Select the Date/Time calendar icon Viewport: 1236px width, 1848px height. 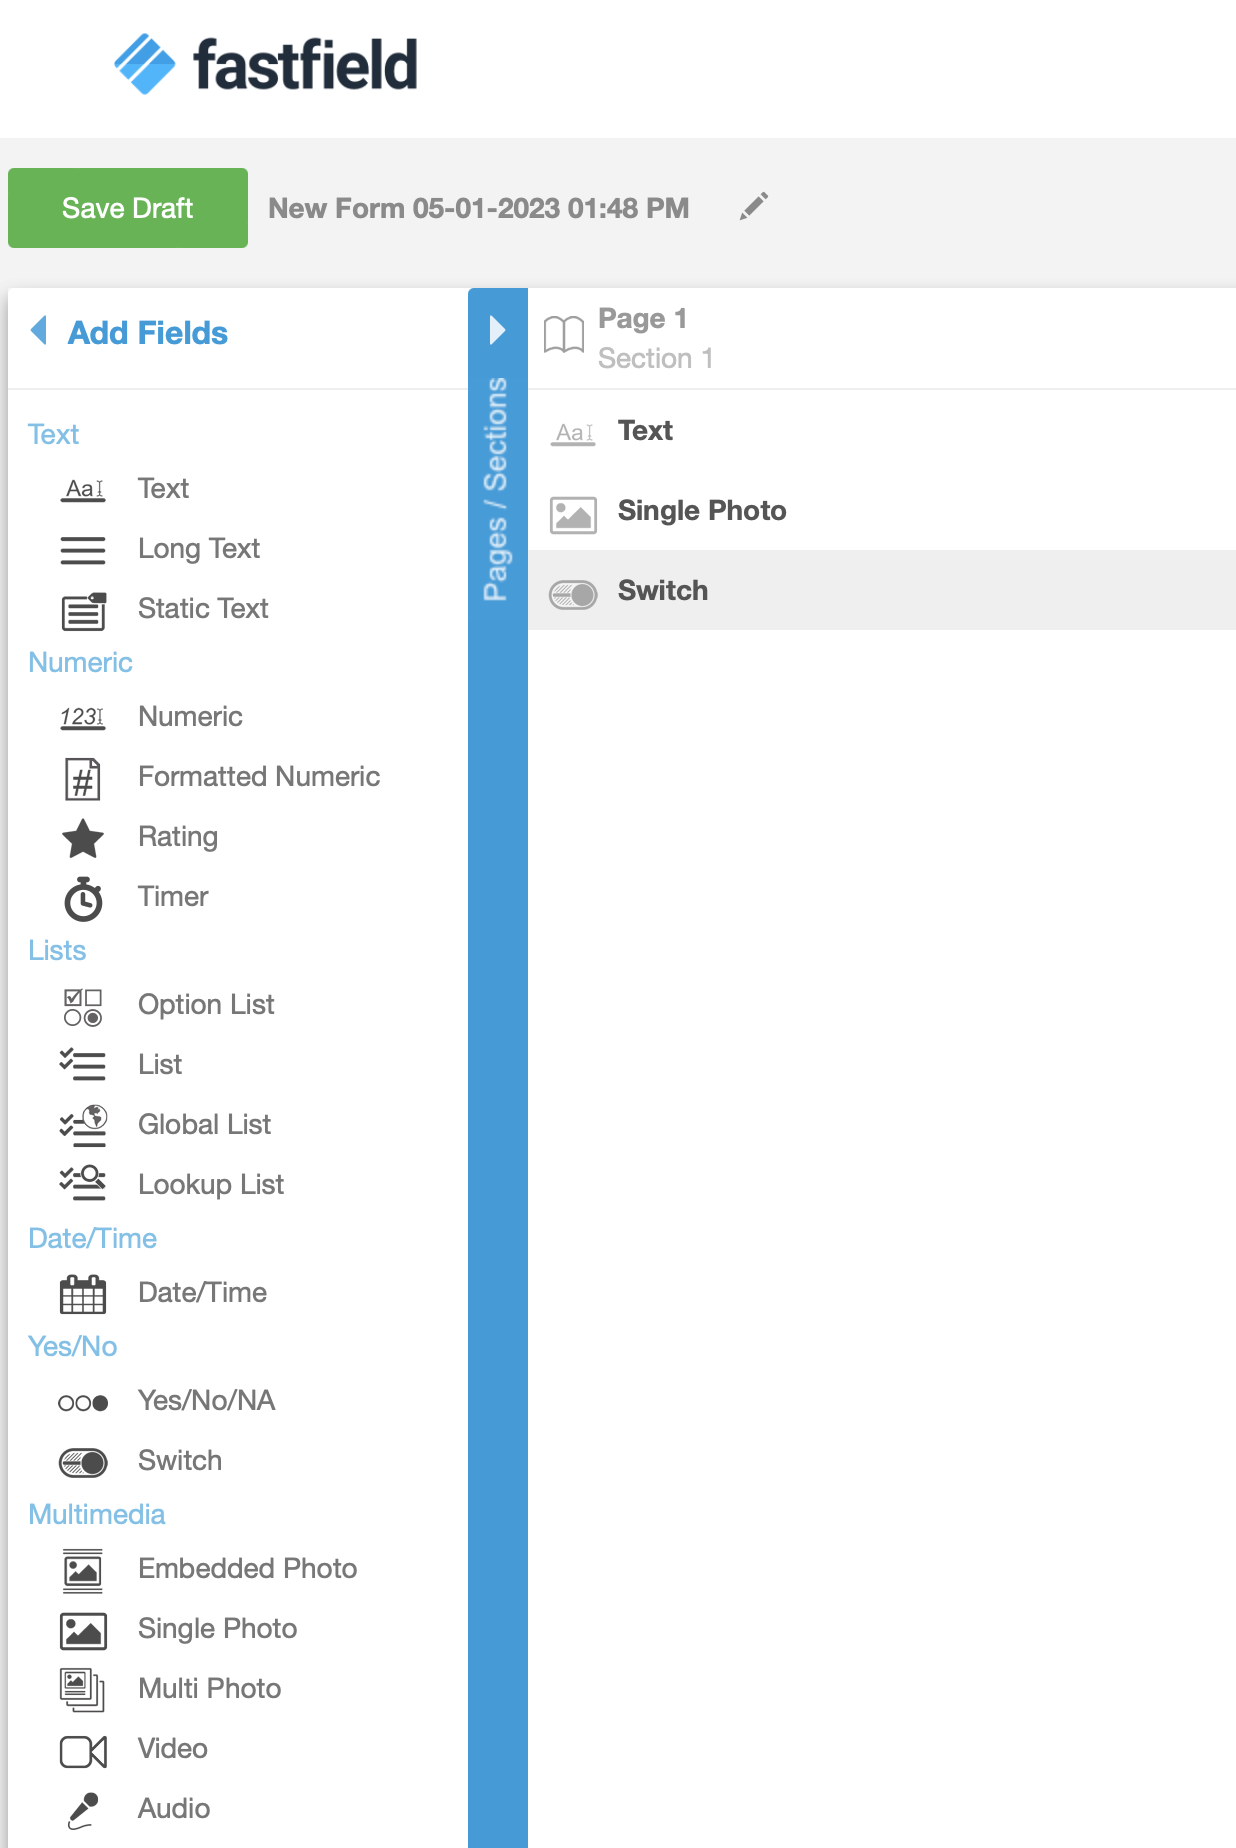83,1294
